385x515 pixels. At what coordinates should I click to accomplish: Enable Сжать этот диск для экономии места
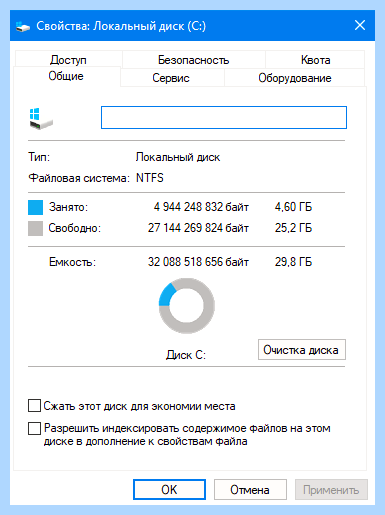pos(34,406)
